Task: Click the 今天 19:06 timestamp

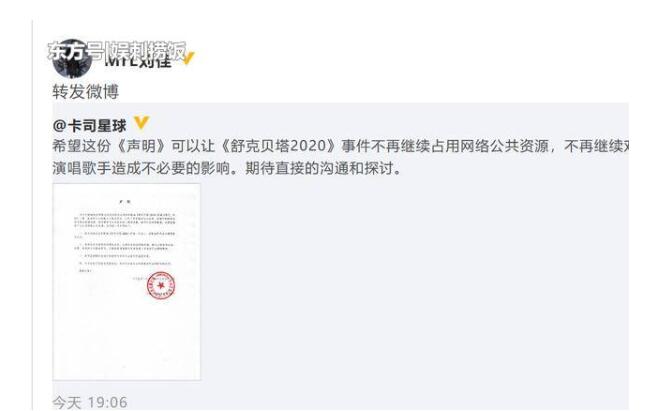Action: pos(90,402)
